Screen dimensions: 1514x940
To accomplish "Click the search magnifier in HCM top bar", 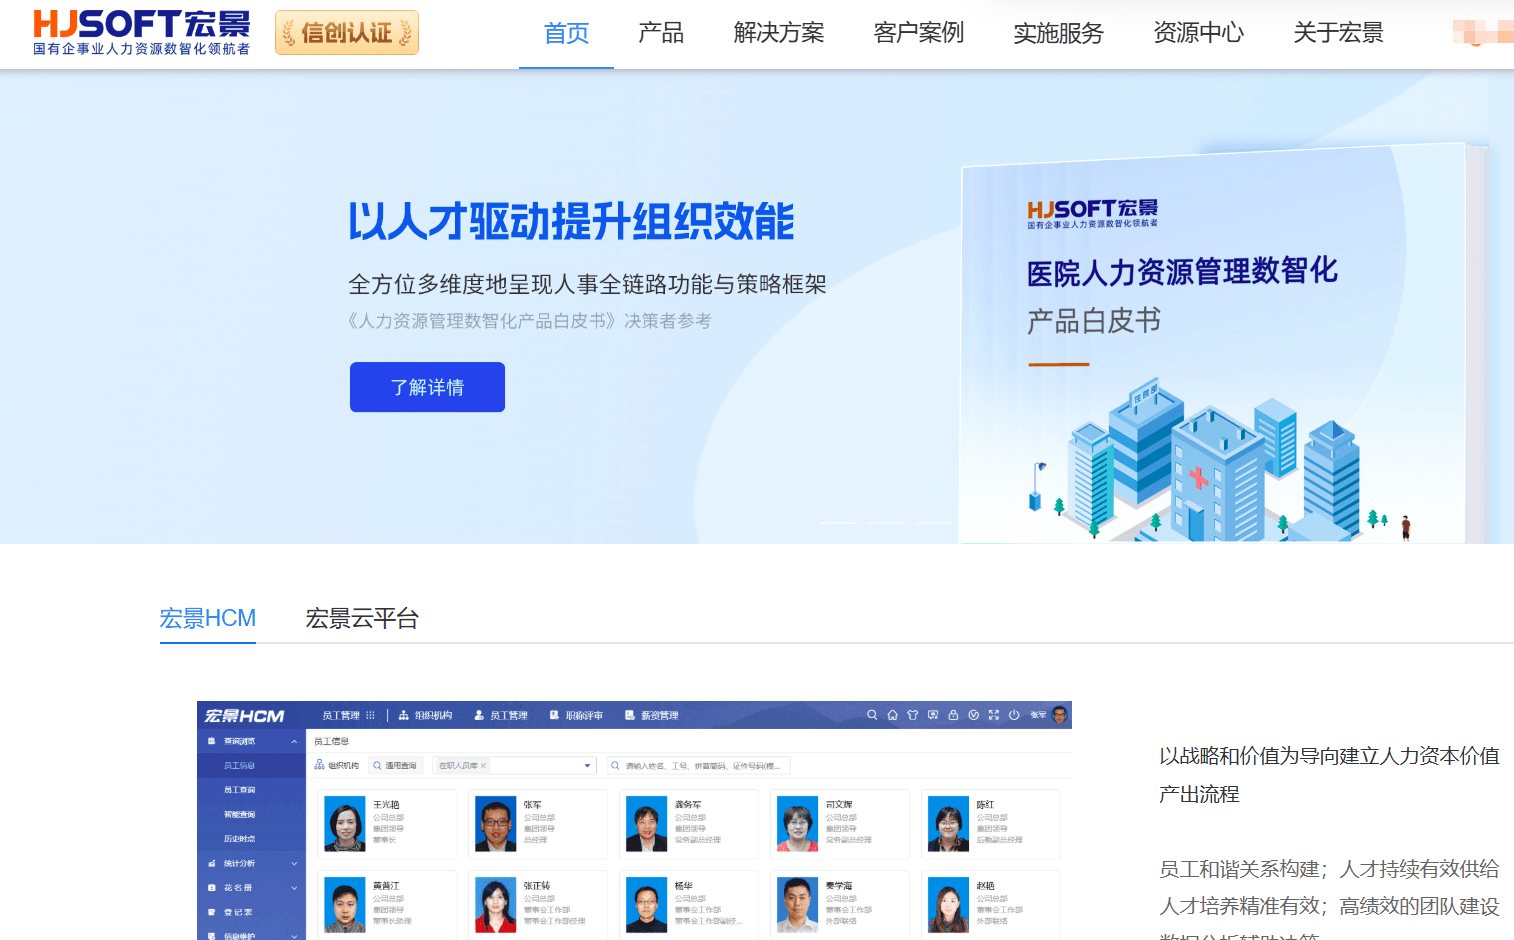I will 872,715.
